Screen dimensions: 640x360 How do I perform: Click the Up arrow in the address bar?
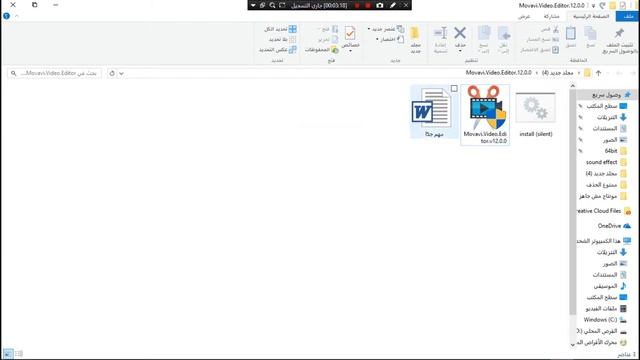click(598, 73)
